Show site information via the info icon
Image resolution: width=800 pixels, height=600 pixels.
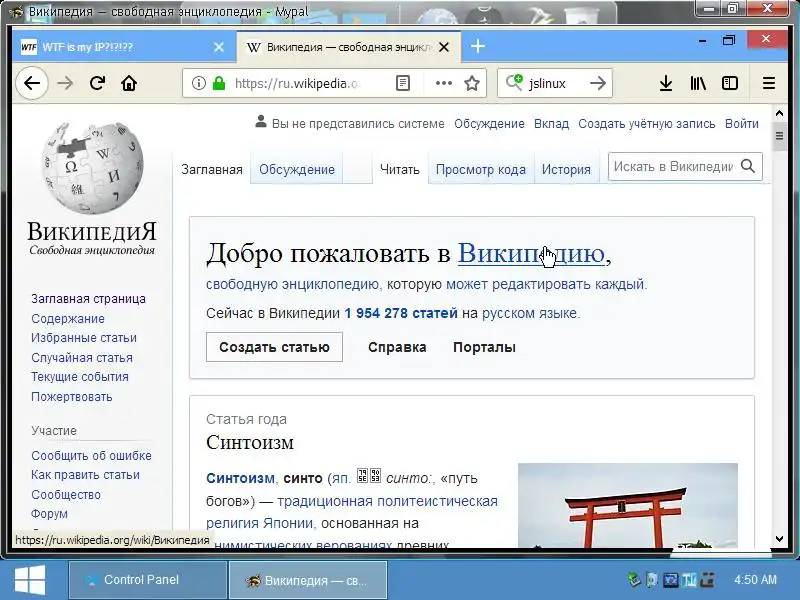click(198, 83)
